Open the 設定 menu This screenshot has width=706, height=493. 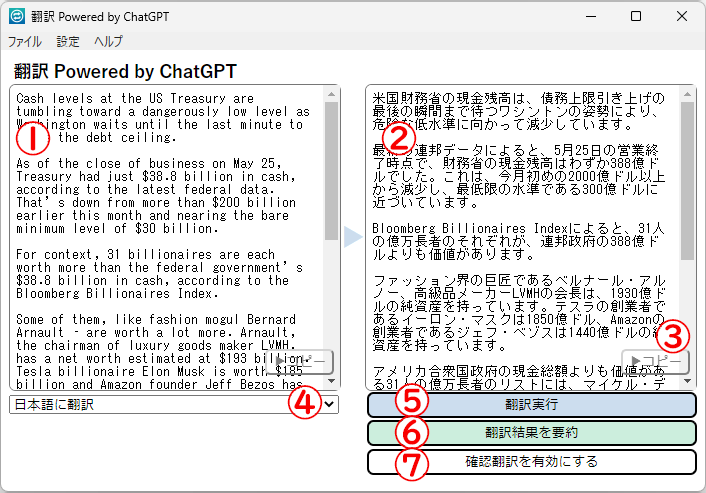68,42
